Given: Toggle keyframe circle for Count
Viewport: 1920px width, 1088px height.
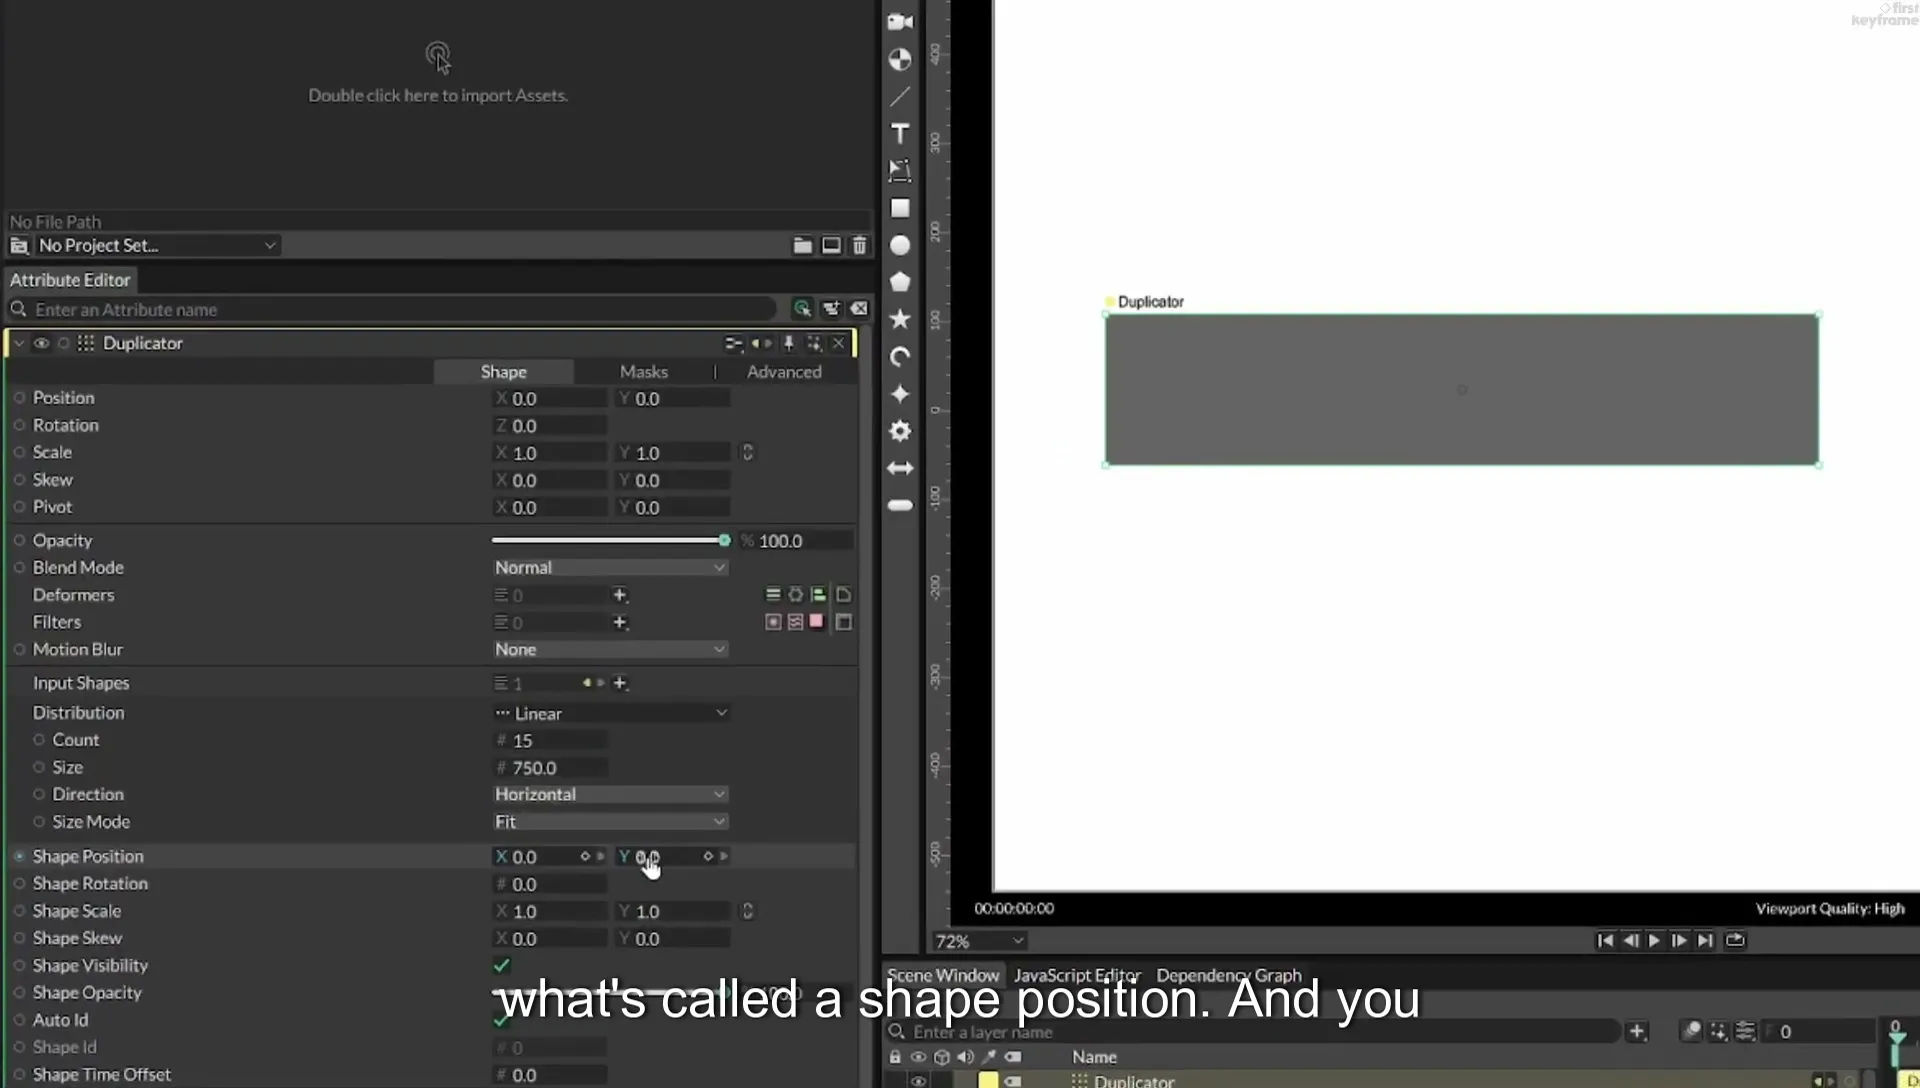Looking at the screenshot, I should pos(39,740).
